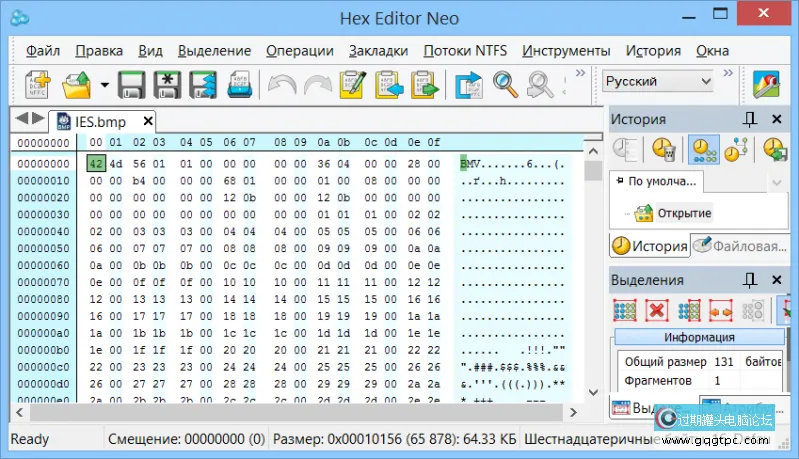799x459 pixels.
Task: Open the Окна menu
Action: point(712,51)
